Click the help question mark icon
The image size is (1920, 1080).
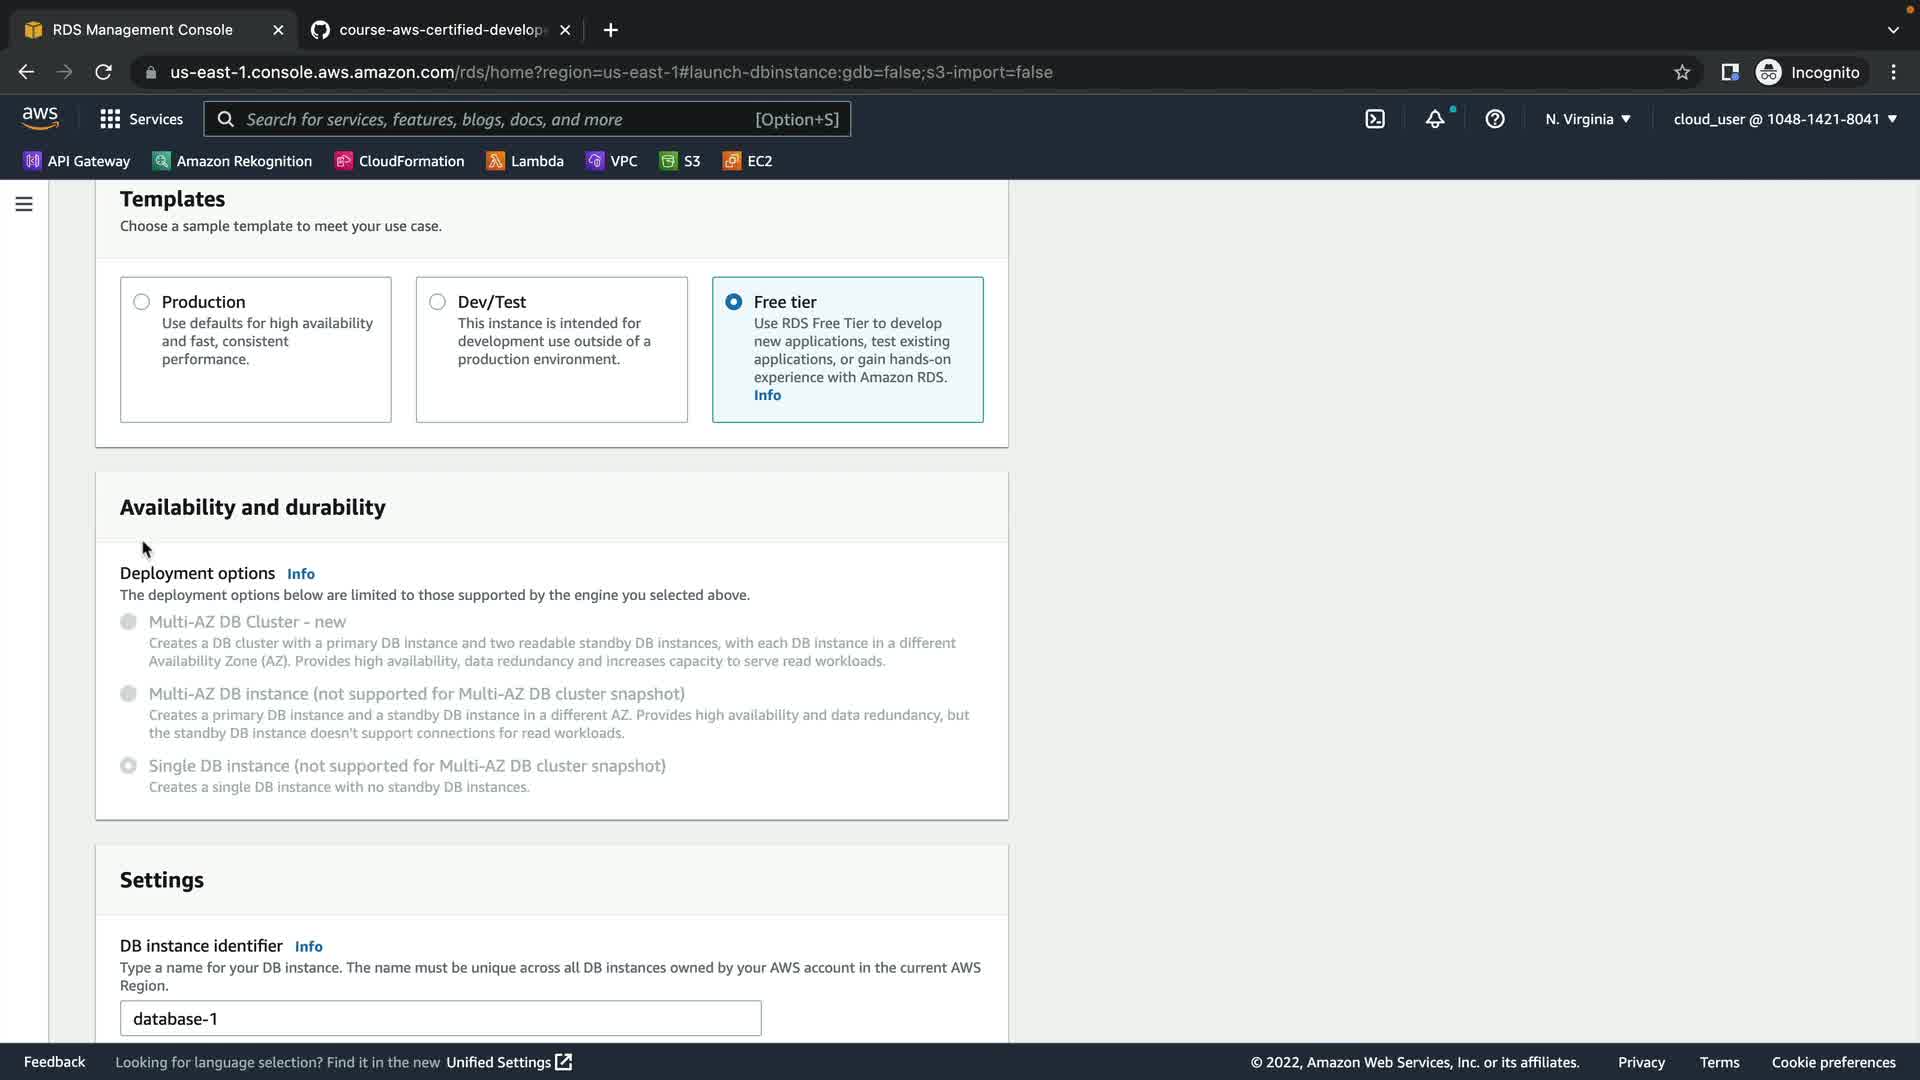tap(1495, 119)
